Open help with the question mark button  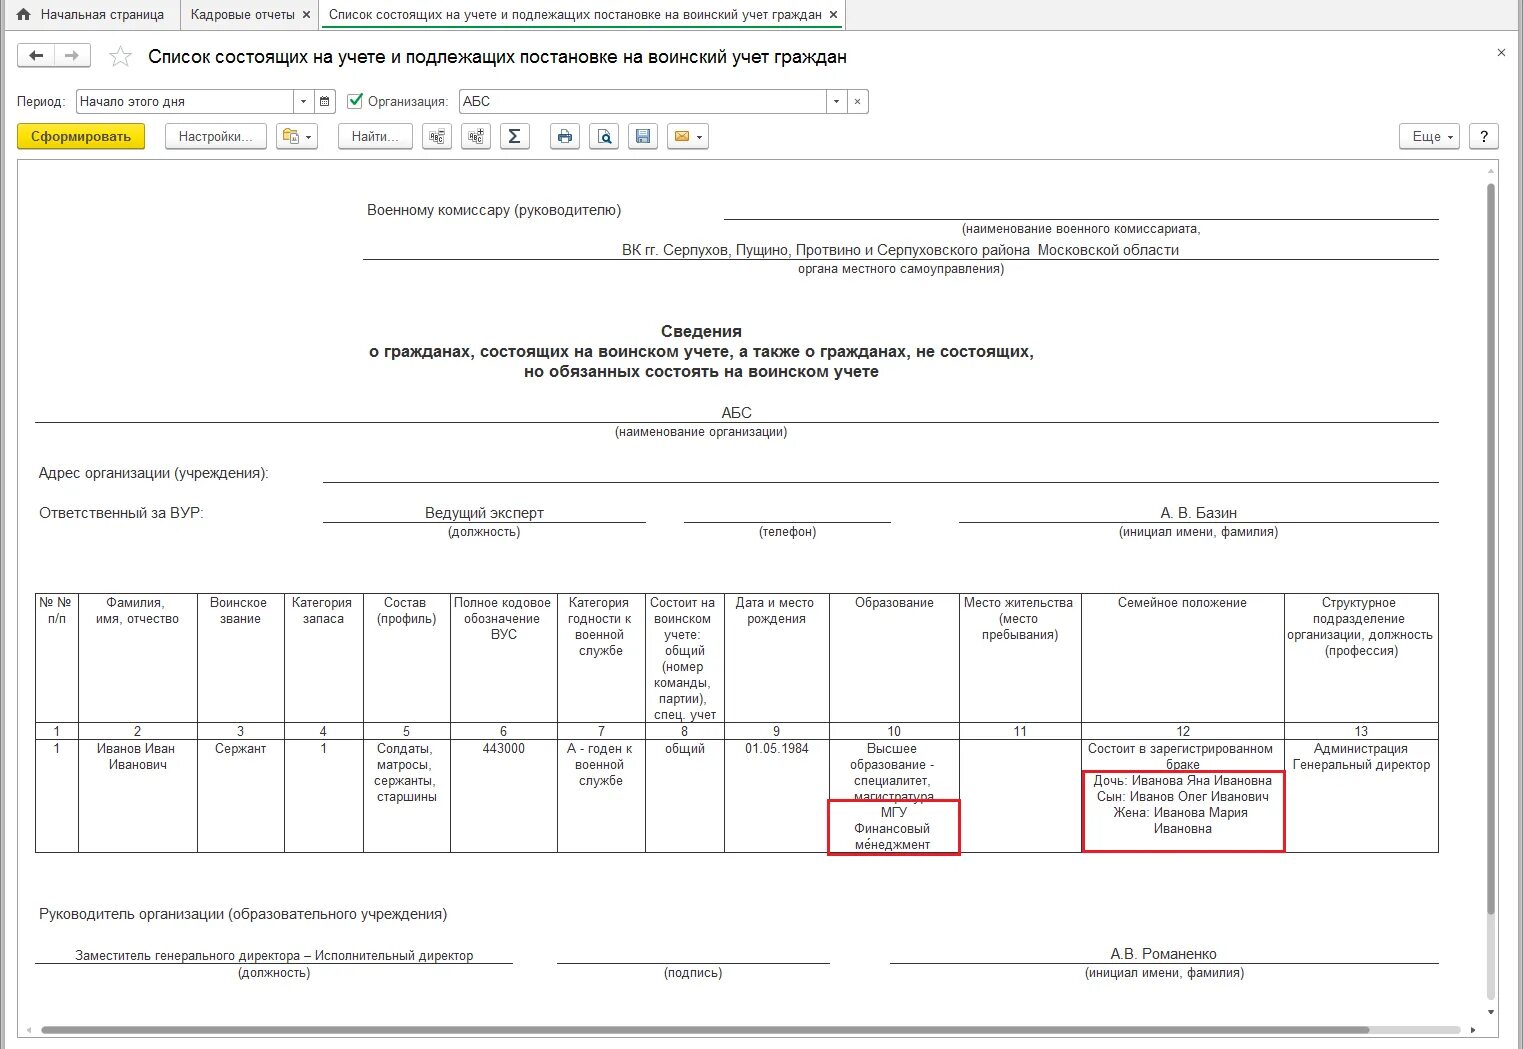(x=1484, y=136)
